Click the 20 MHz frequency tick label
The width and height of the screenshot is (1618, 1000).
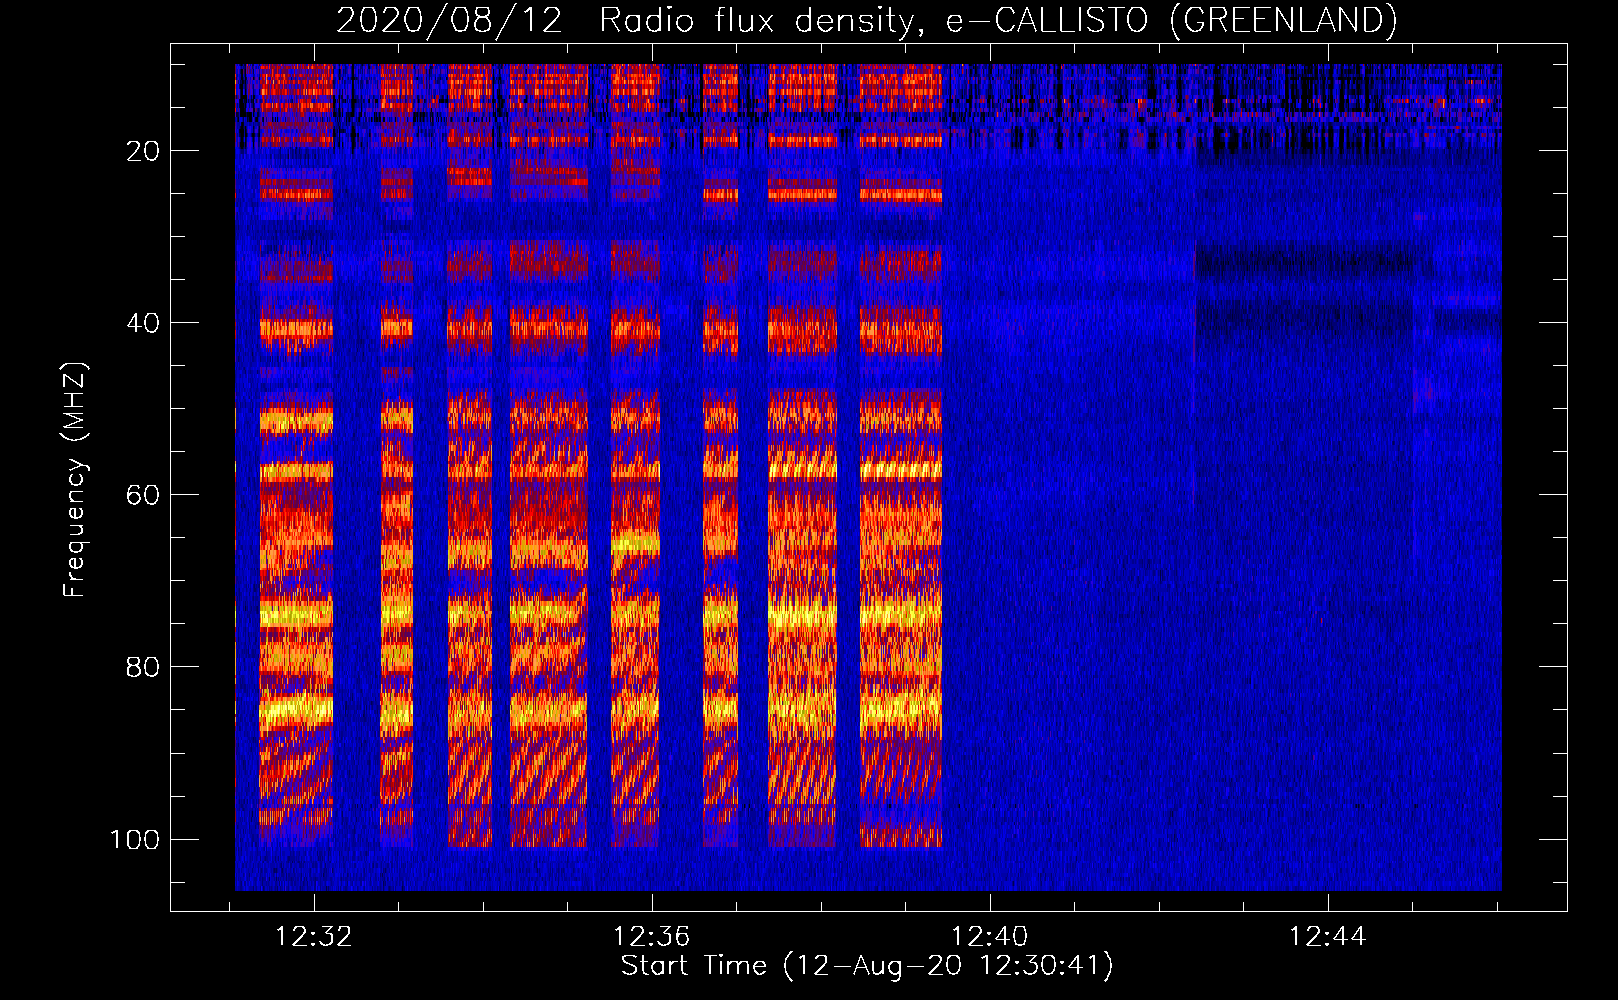click(x=143, y=151)
